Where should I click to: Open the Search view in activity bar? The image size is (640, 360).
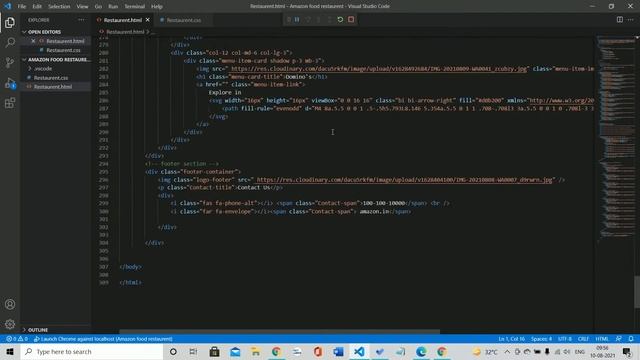[10, 42]
